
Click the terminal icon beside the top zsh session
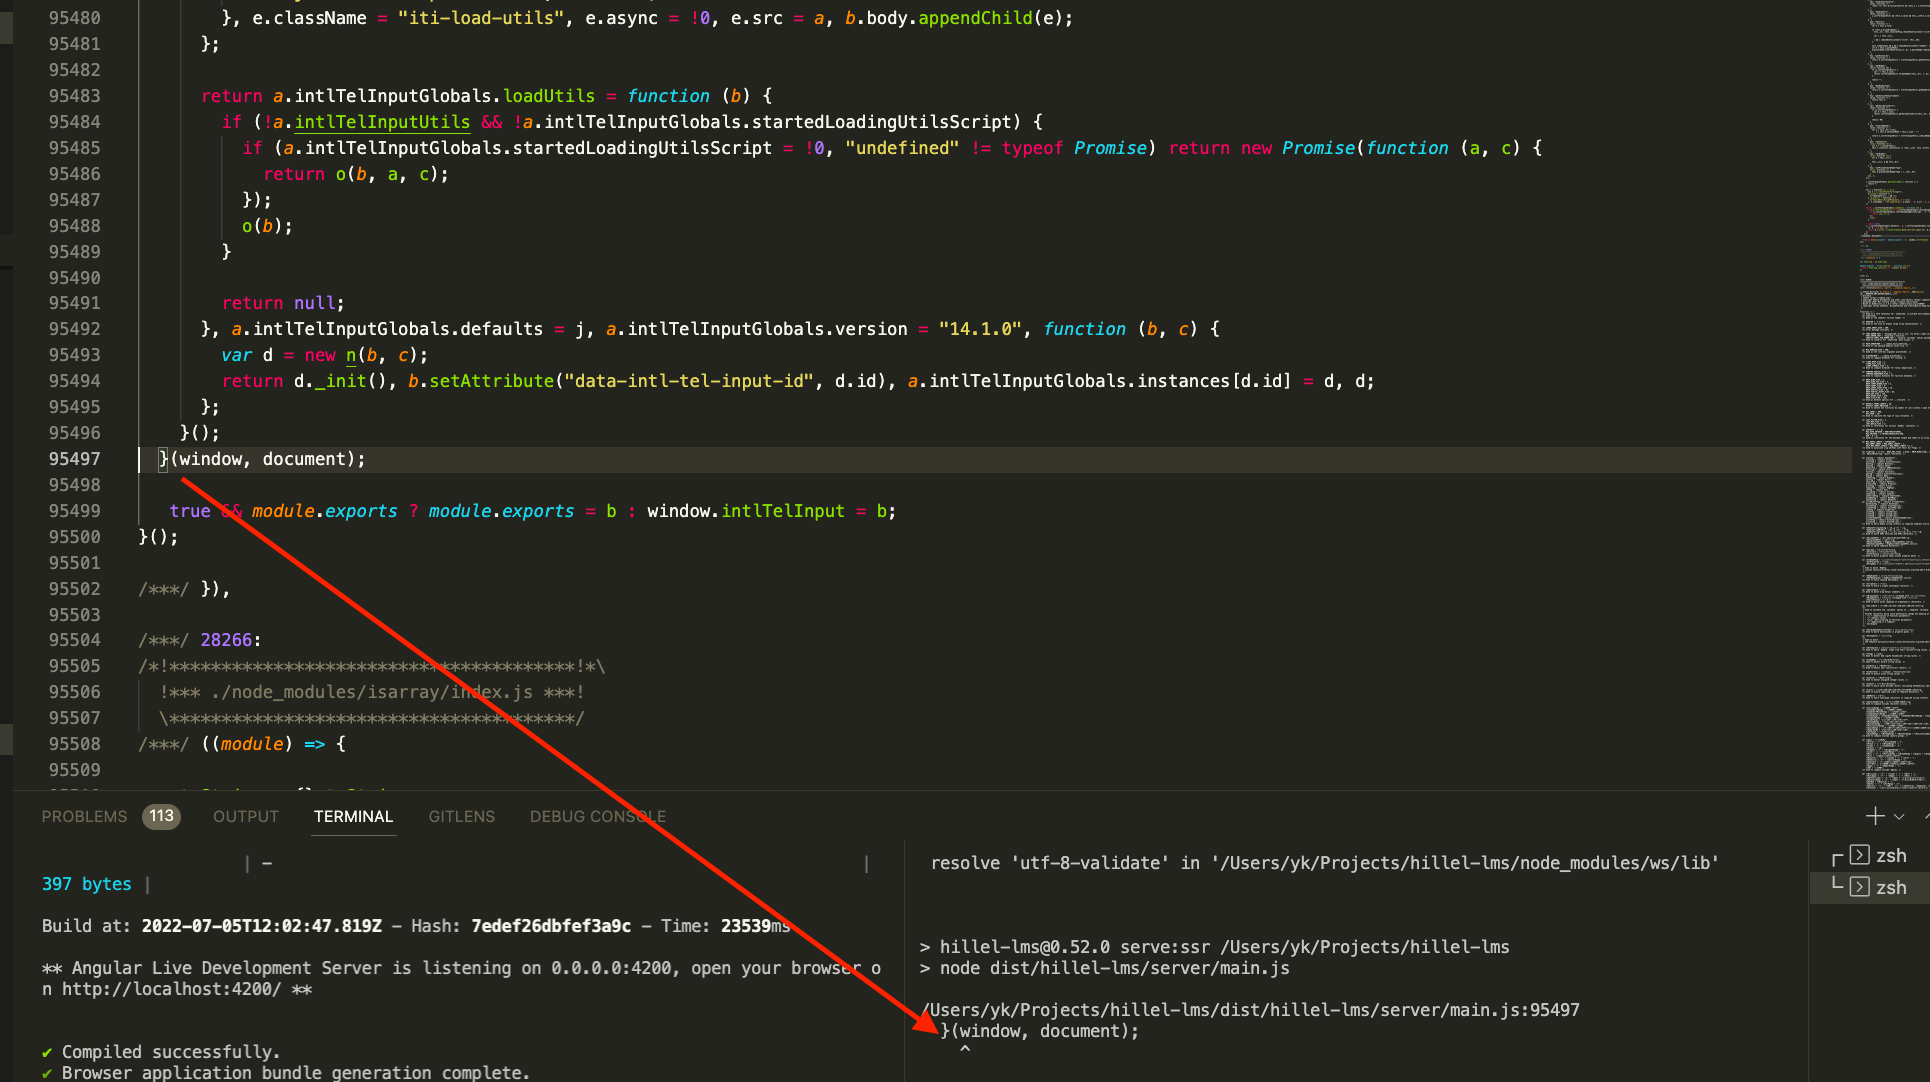(1860, 855)
